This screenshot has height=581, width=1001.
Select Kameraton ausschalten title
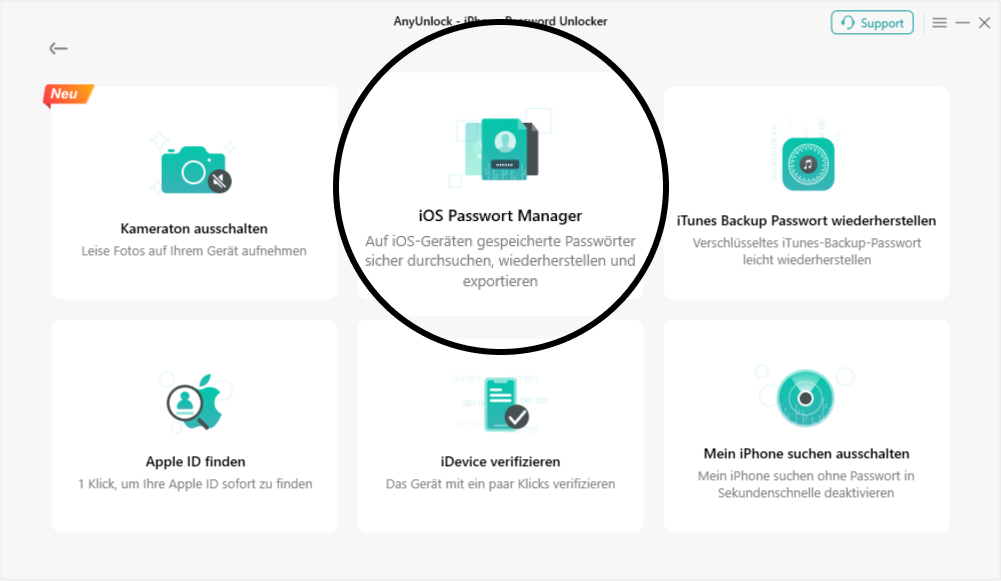pyautogui.click(x=194, y=229)
